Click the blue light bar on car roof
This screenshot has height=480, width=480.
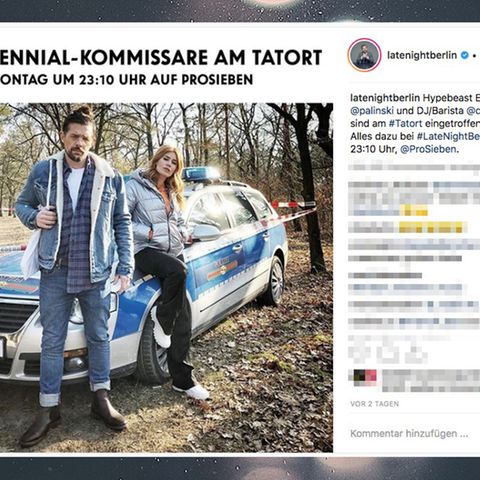pyautogui.click(x=198, y=173)
